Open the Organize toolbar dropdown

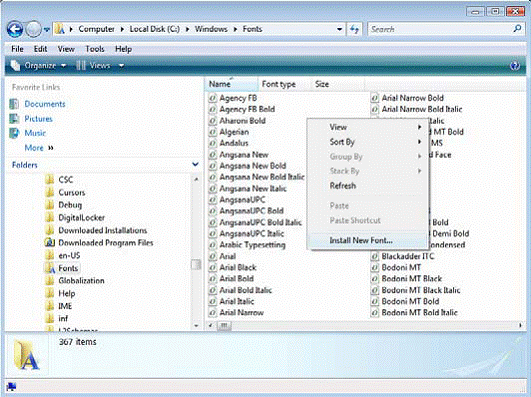(x=38, y=65)
